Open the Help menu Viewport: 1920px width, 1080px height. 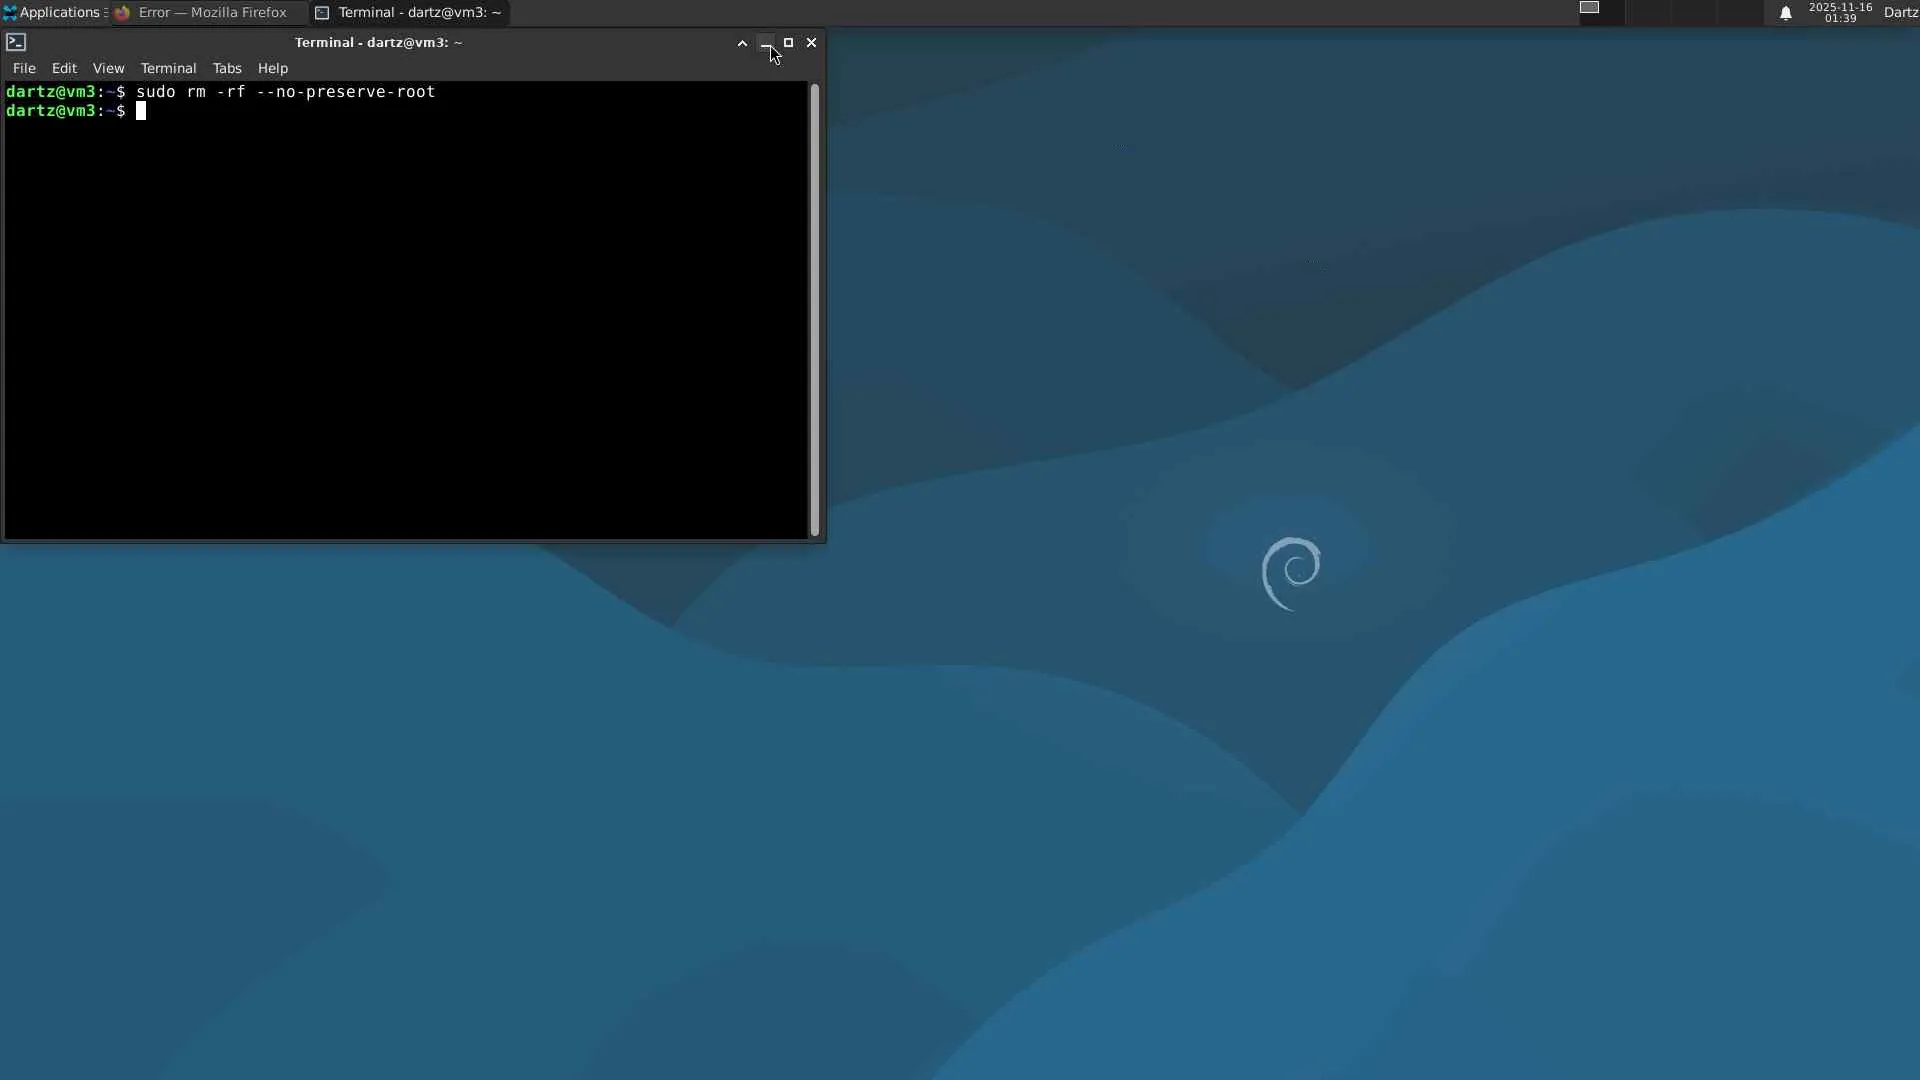click(272, 68)
